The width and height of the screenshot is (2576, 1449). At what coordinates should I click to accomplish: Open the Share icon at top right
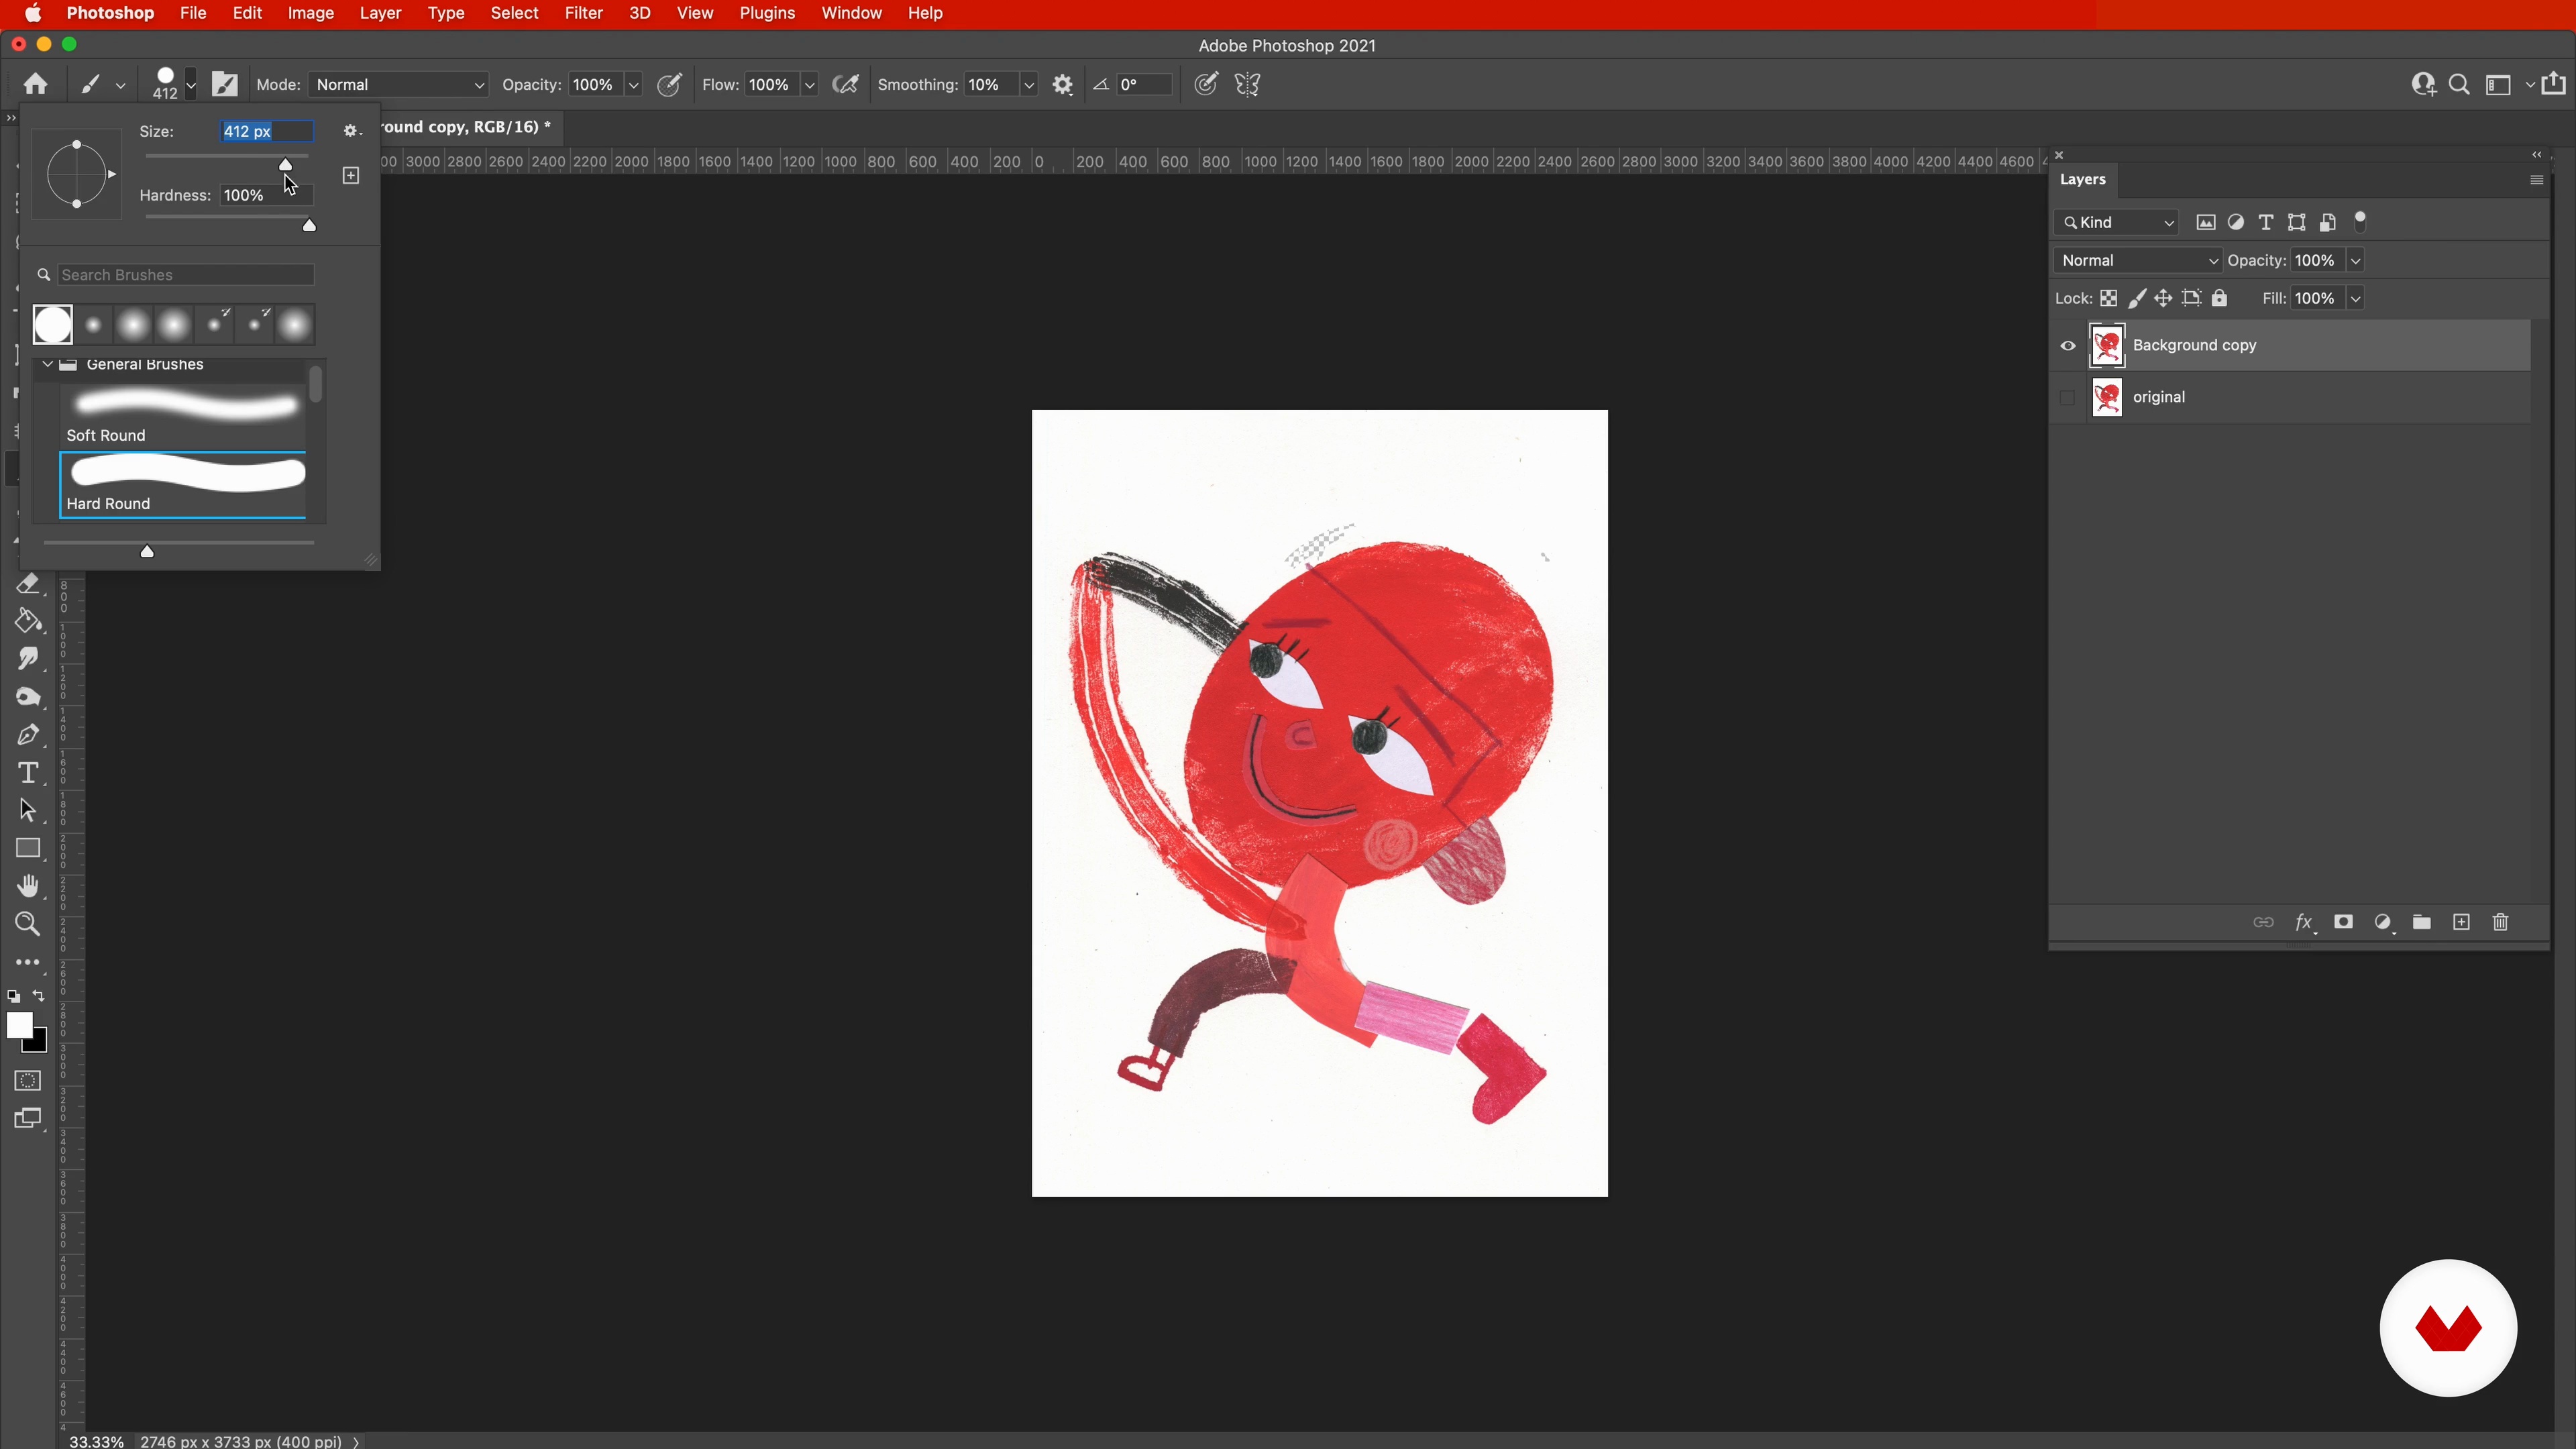[x=2554, y=83]
